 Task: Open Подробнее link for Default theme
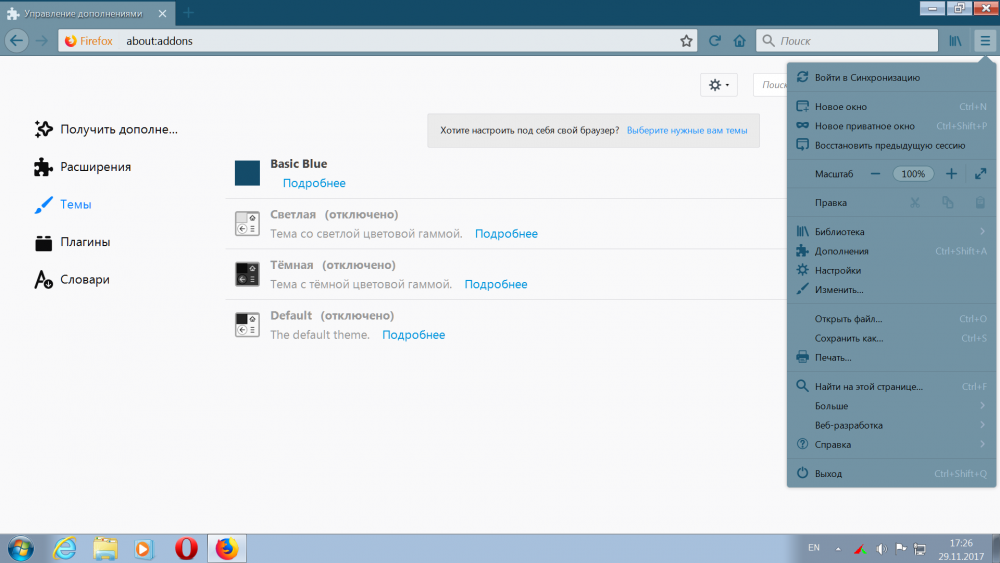tap(413, 335)
